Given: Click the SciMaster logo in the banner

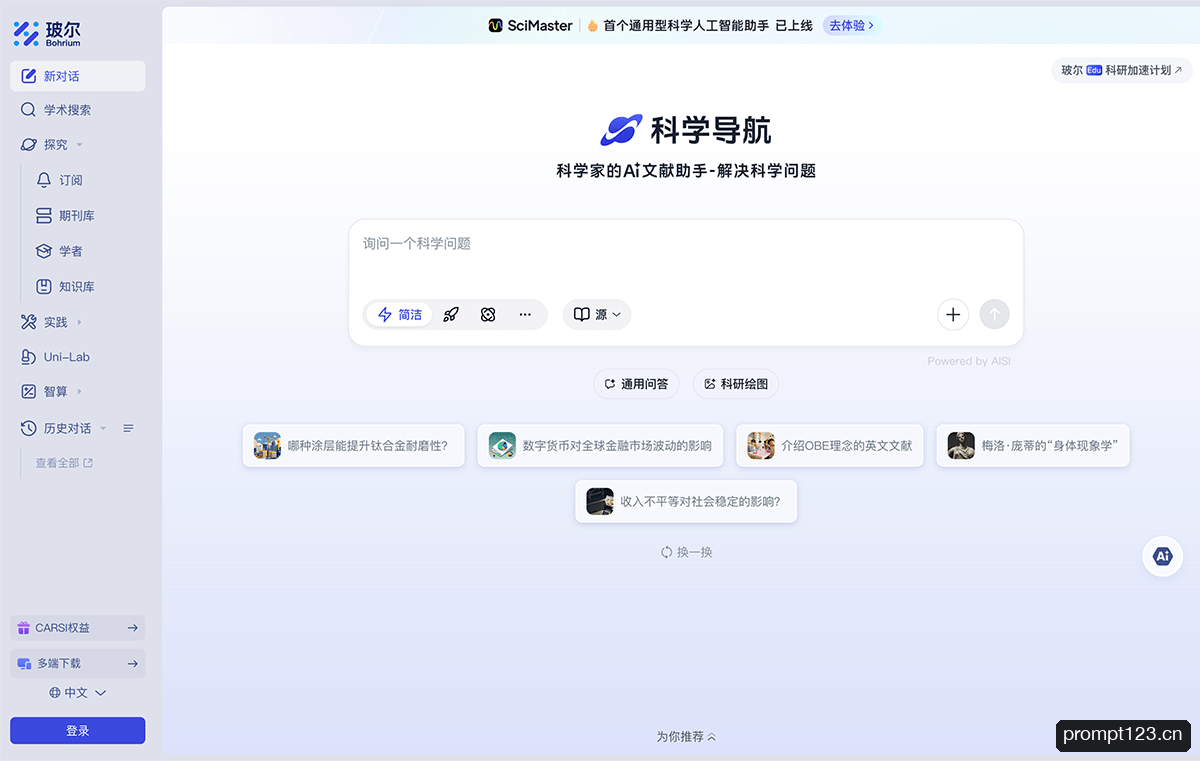Looking at the screenshot, I should (530, 25).
